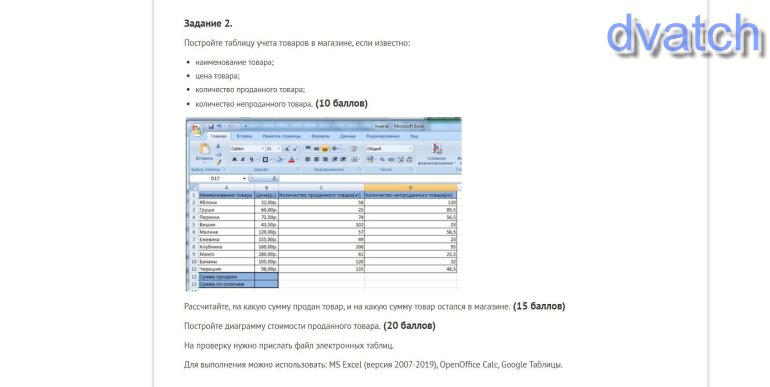Select the Данные ribbon tab in the Excel image
The height and width of the screenshot is (387, 770).
pyautogui.click(x=347, y=136)
